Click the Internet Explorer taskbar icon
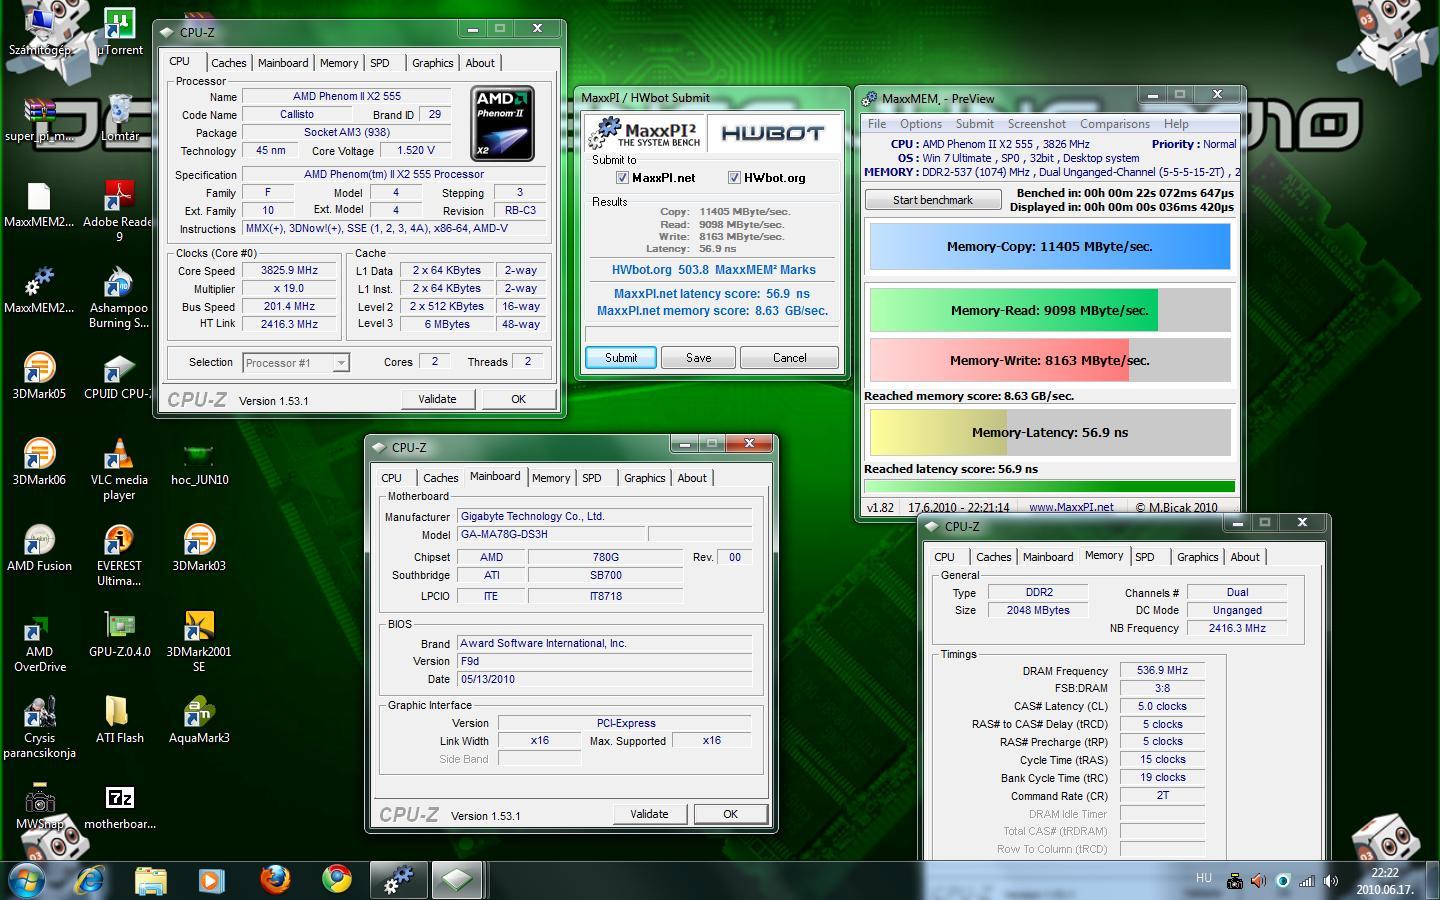Viewport: 1440px width, 900px height. [89, 879]
